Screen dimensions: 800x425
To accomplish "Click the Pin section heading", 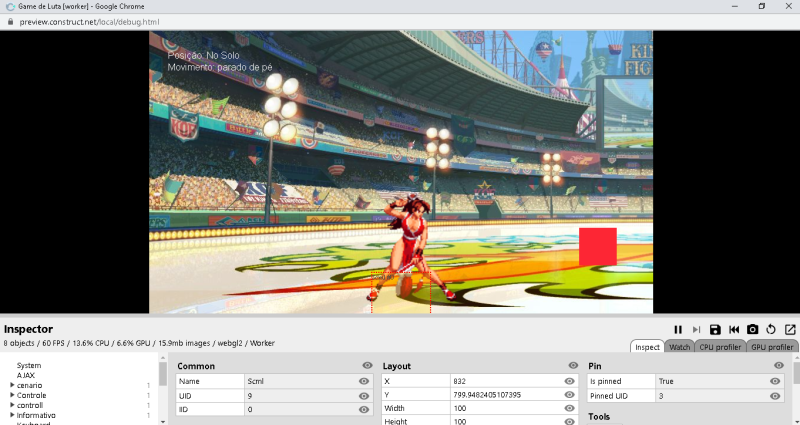I will pos(594,366).
